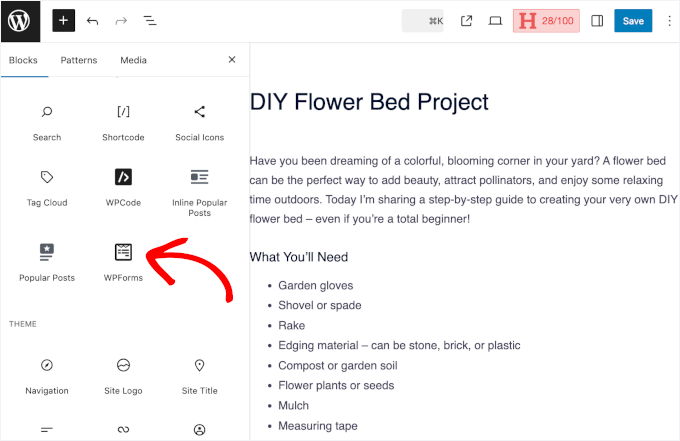Switch to the Patterns tab
The width and height of the screenshot is (680, 441).
79,60
